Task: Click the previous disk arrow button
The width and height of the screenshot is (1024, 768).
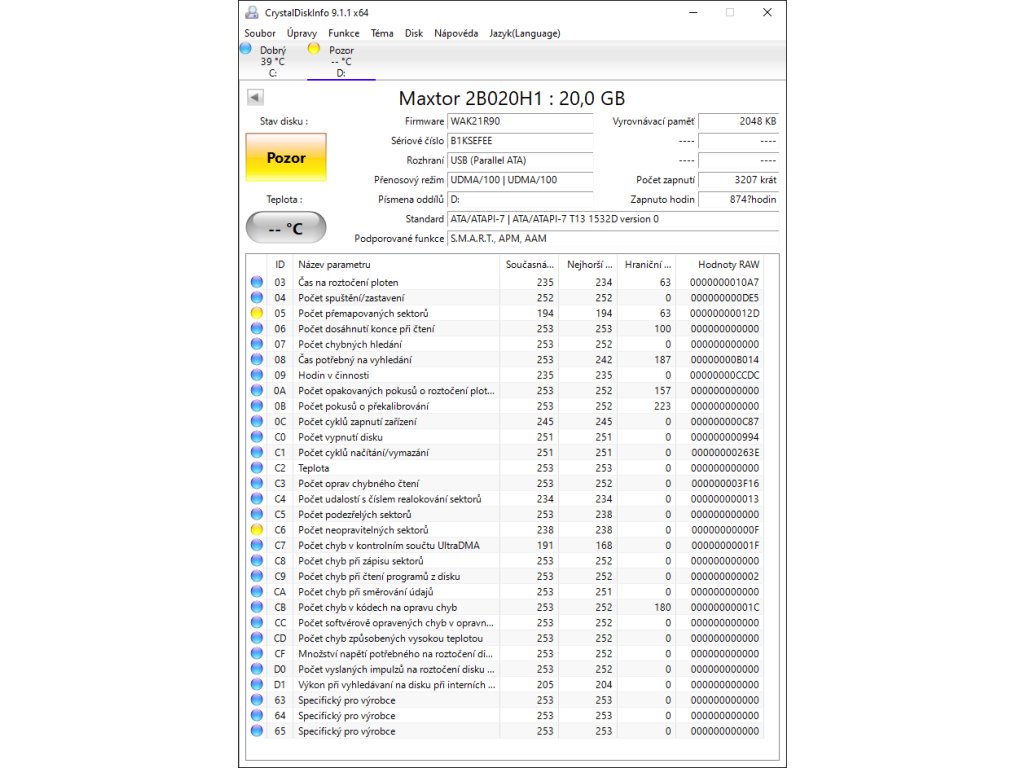Action: click(x=255, y=97)
